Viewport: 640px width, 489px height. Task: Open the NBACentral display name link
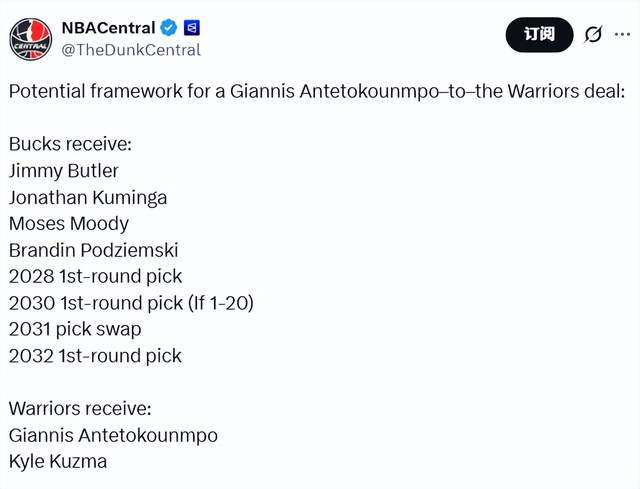108,27
